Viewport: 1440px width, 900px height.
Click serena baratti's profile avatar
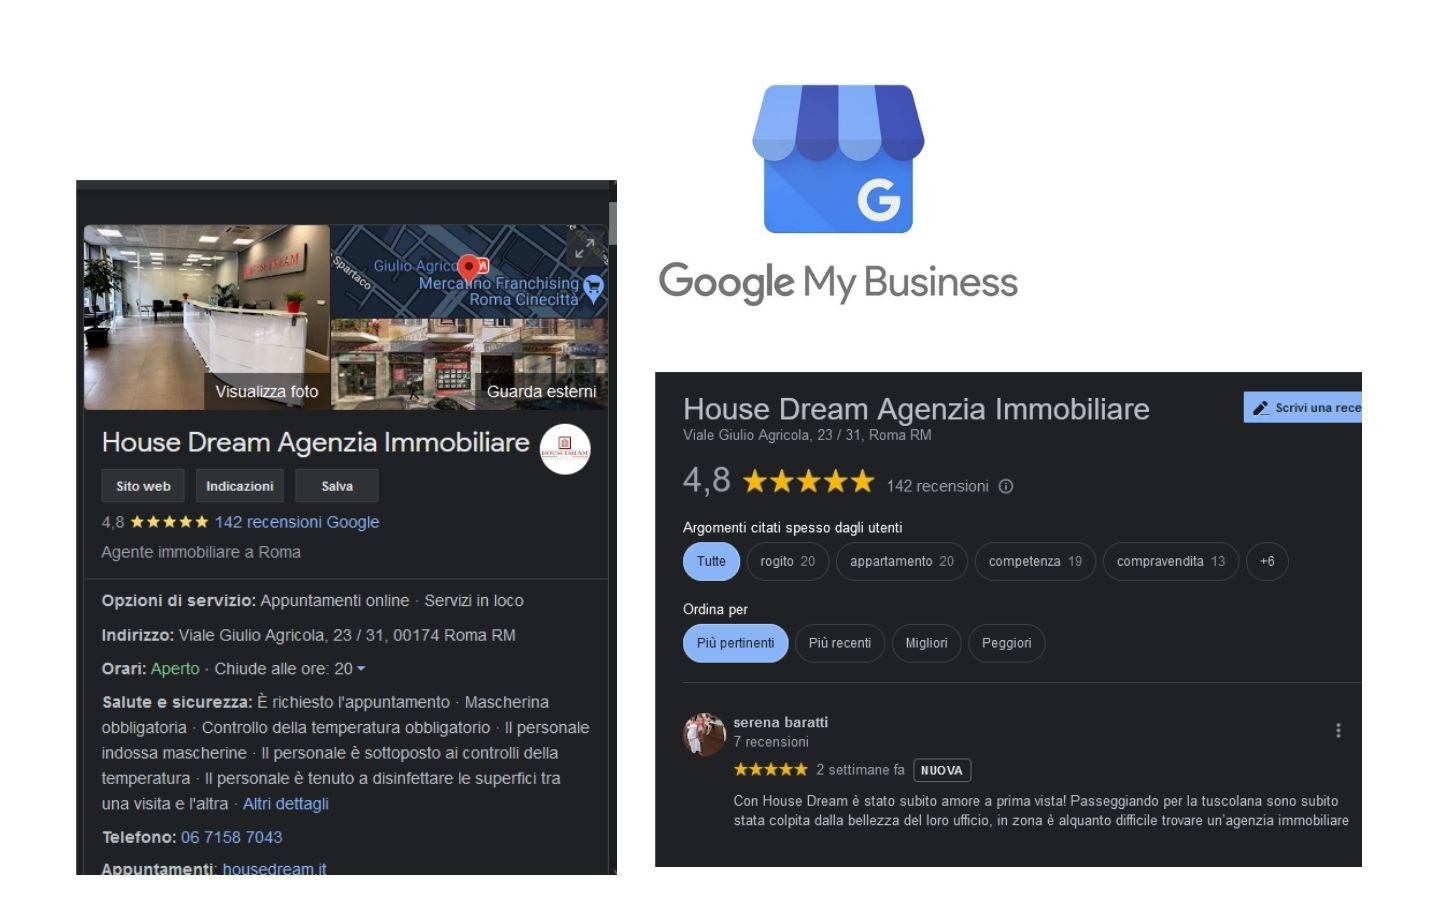click(704, 735)
